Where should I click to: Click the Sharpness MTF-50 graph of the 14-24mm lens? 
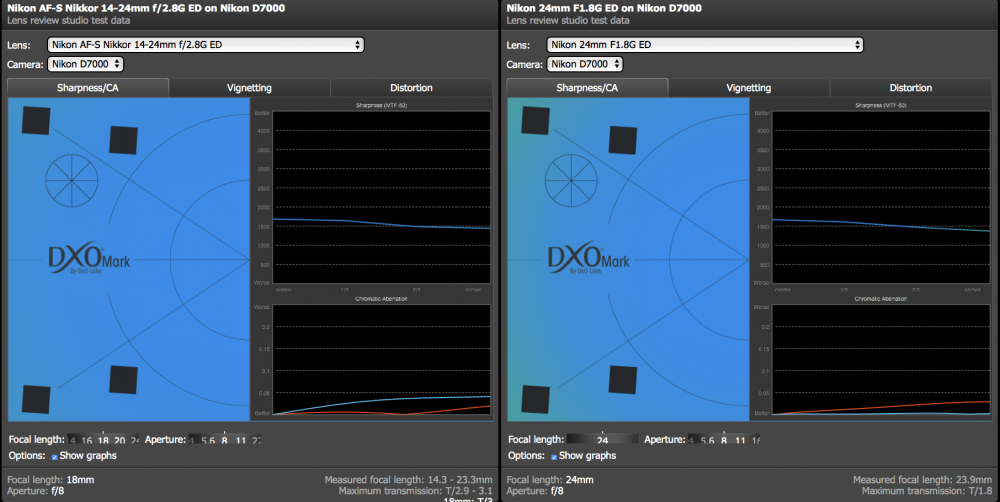point(381,197)
